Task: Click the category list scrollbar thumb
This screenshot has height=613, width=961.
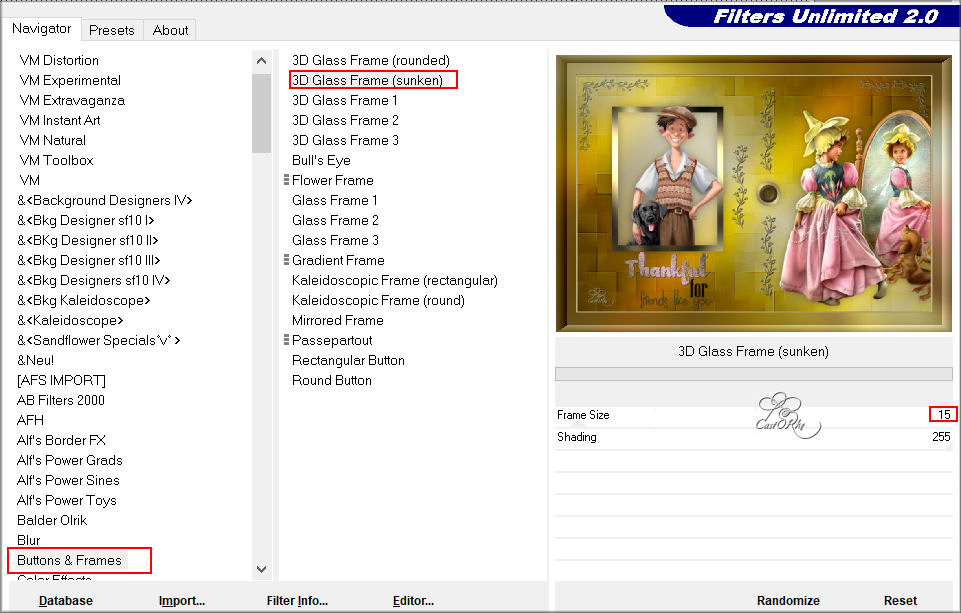Action: click(x=262, y=113)
